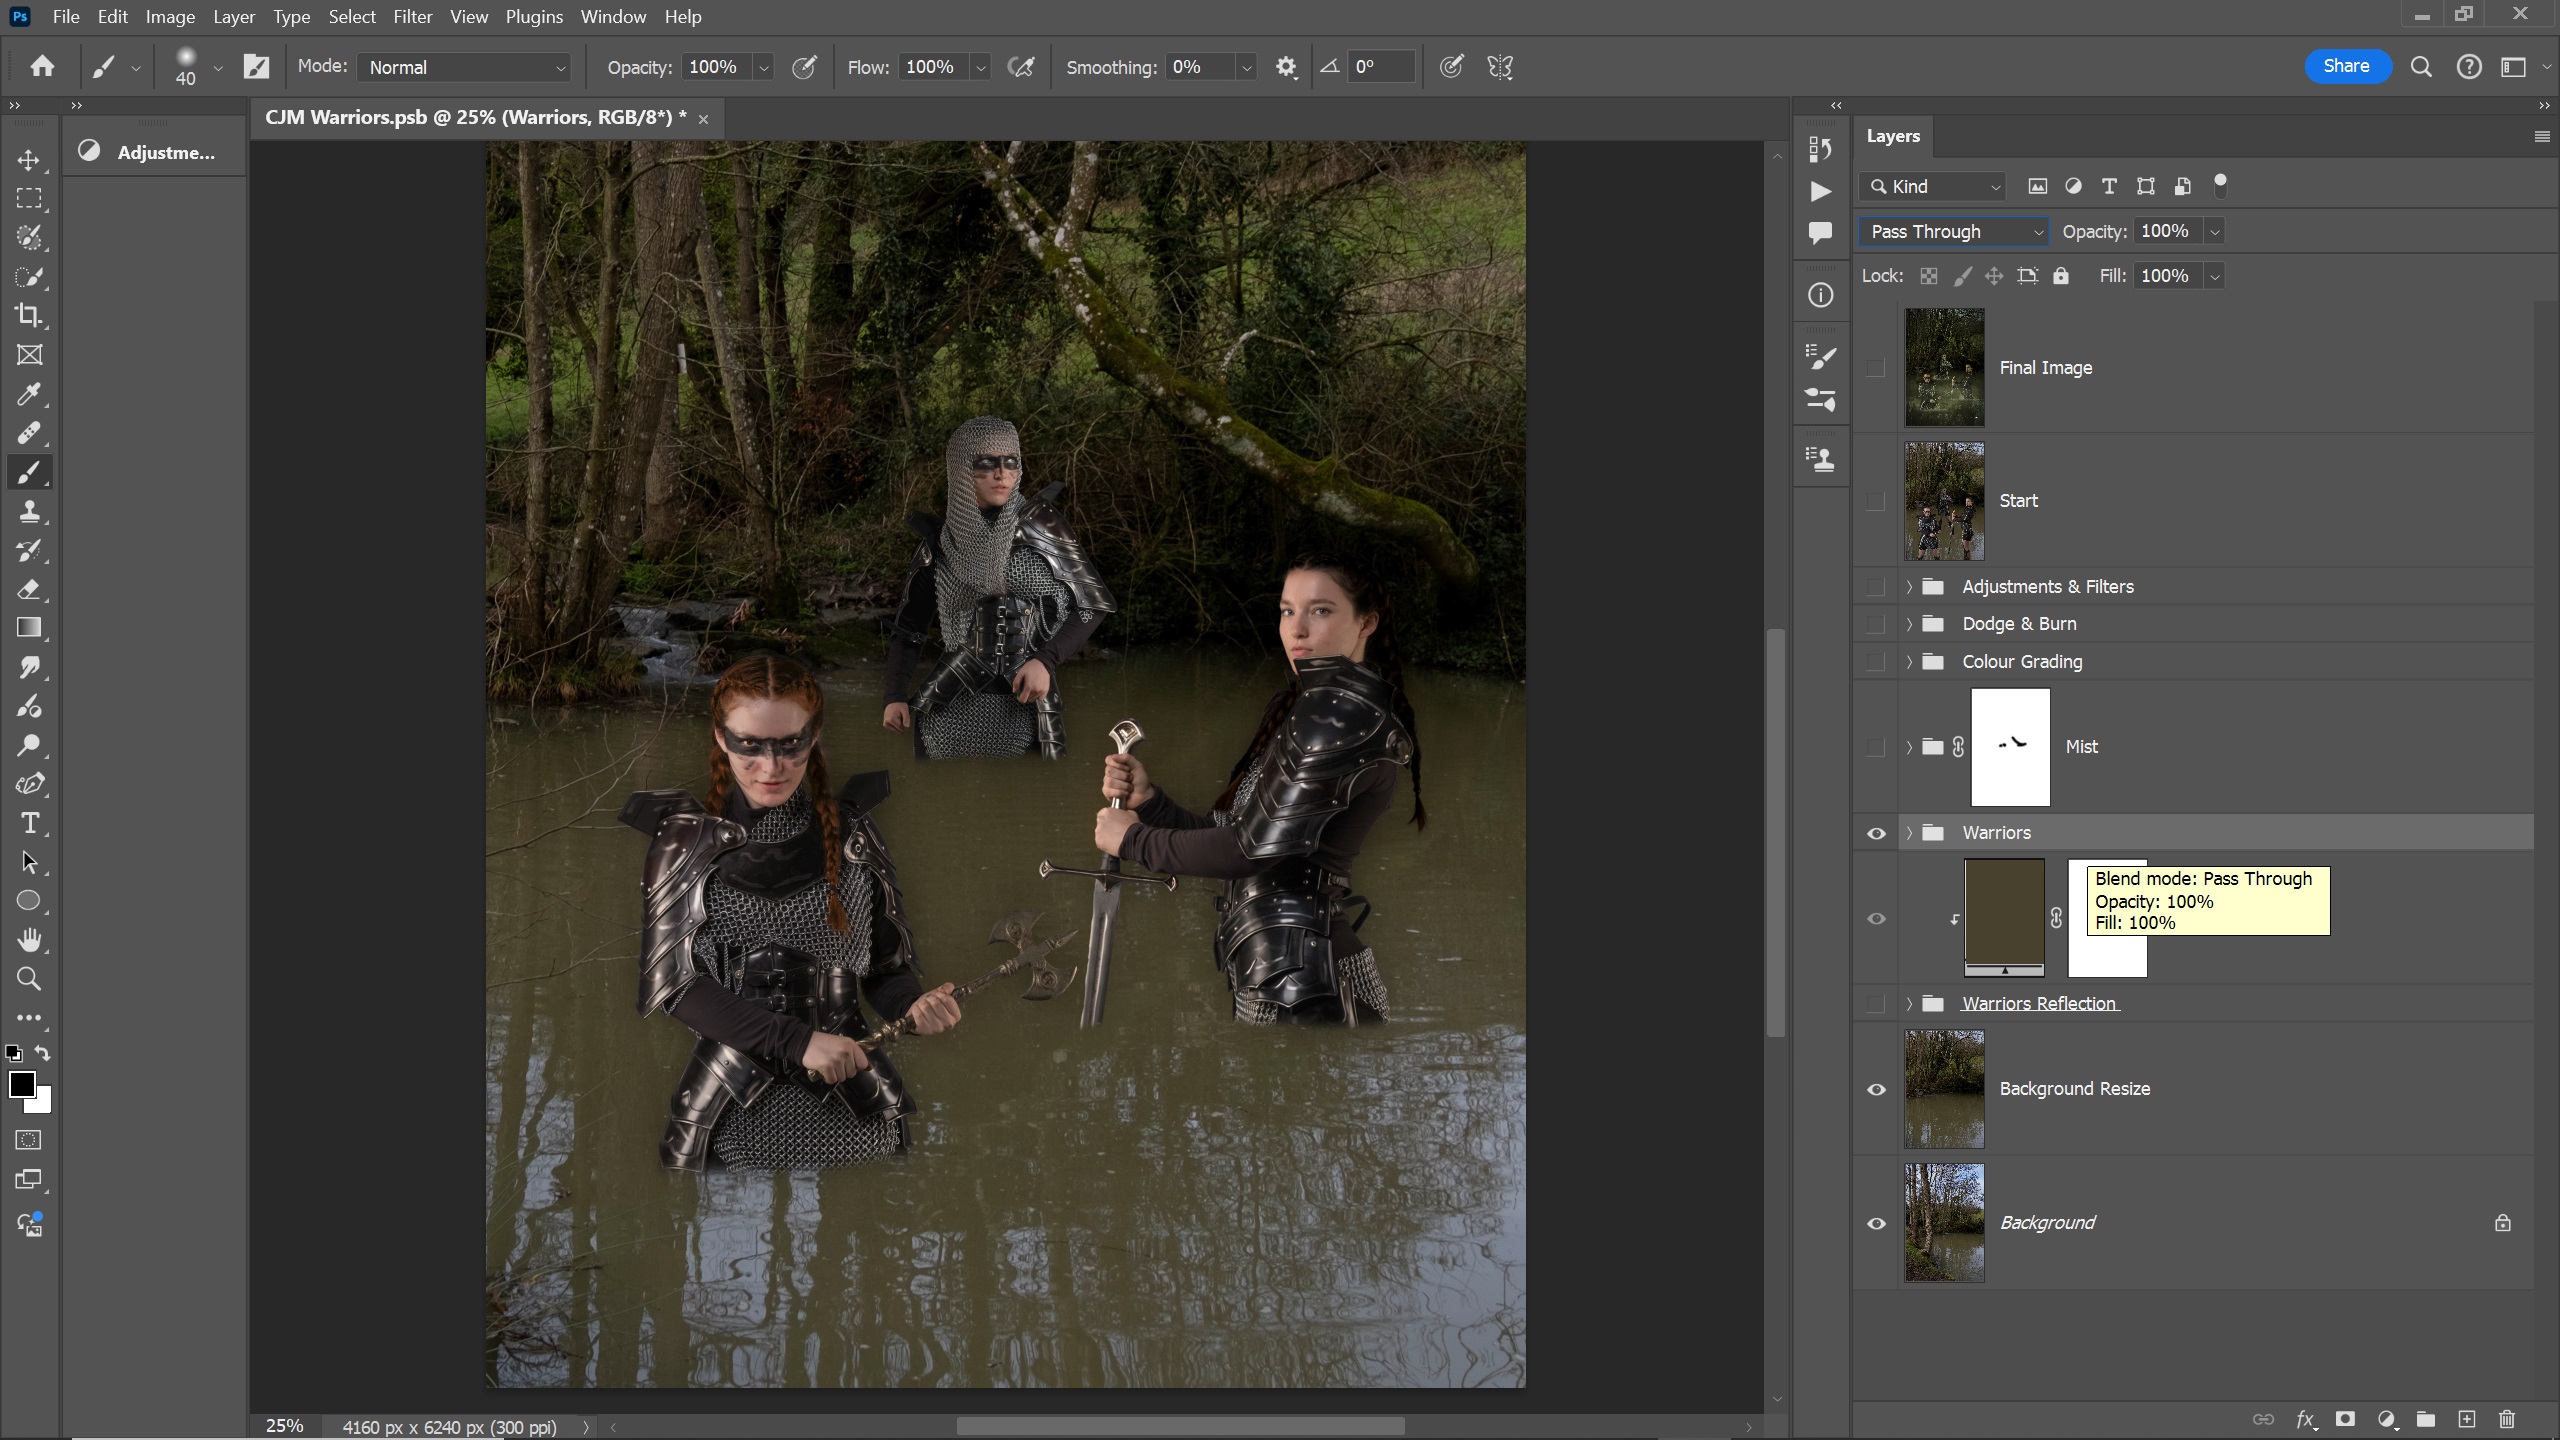Select the Crop tool
Image resolution: width=2560 pixels, height=1440 pixels.
[x=29, y=316]
